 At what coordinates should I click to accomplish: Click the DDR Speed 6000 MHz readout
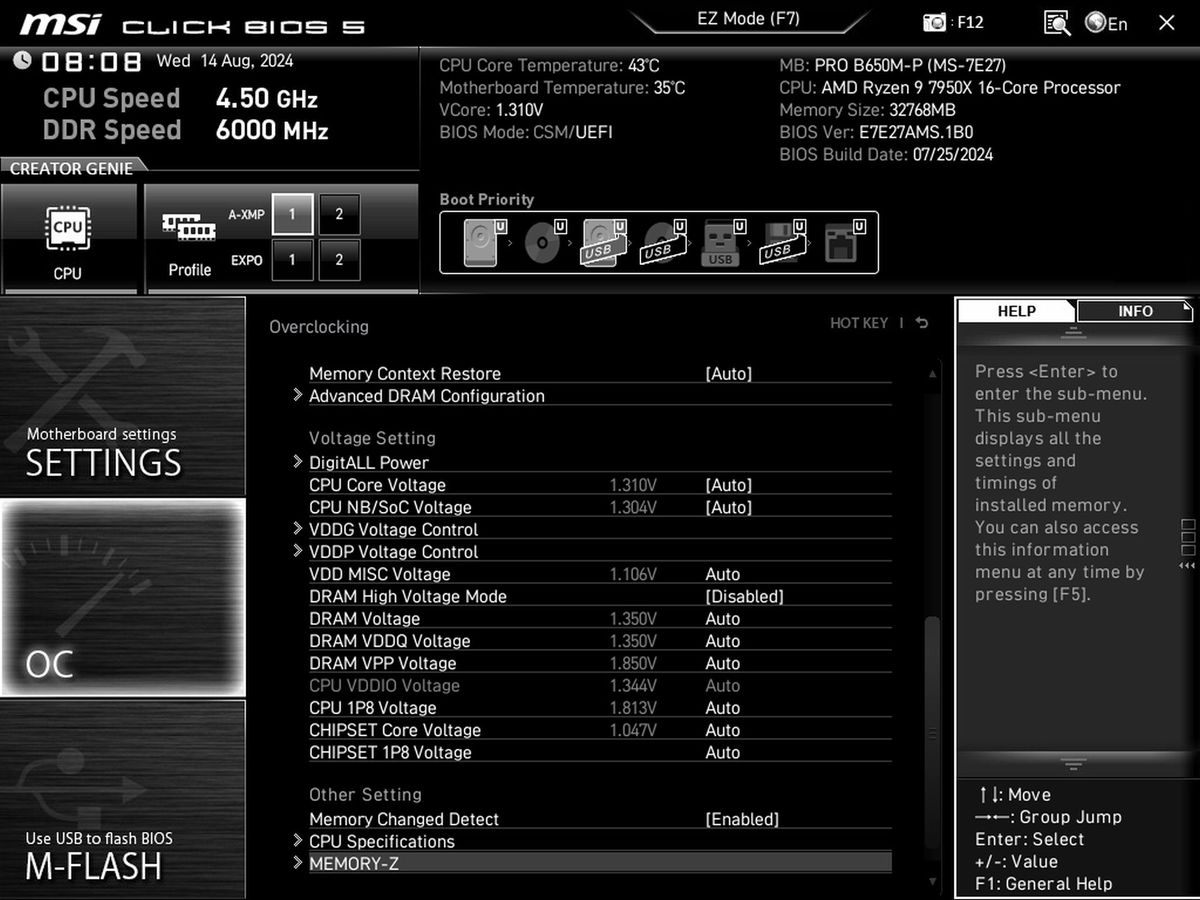click(x=185, y=130)
